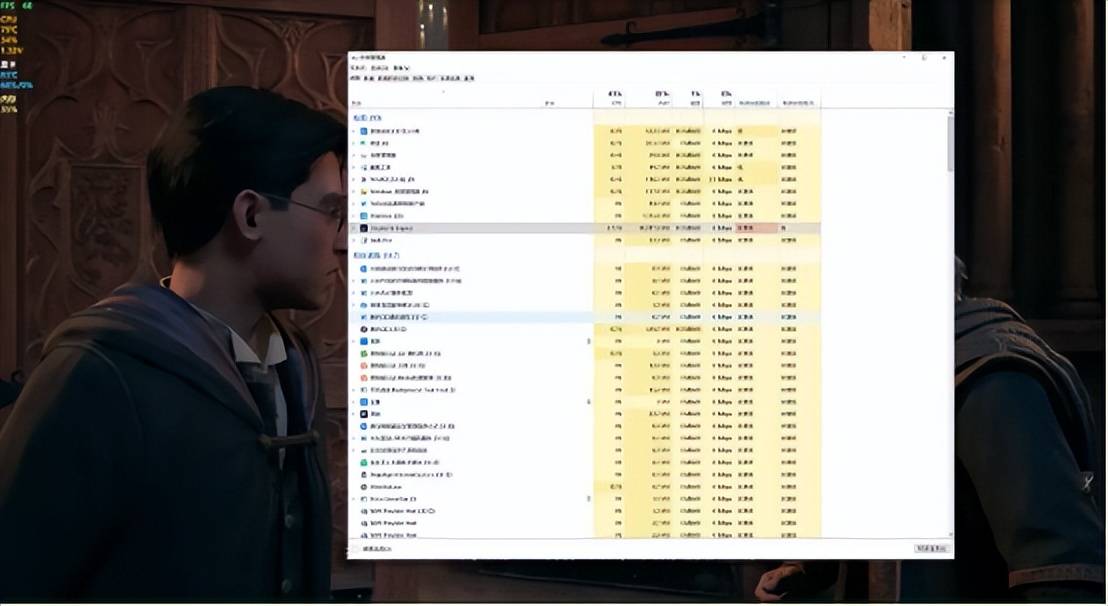The width and height of the screenshot is (1108, 606).
Task: Select the Xbox Game Bar process name
Action: pos(393,499)
